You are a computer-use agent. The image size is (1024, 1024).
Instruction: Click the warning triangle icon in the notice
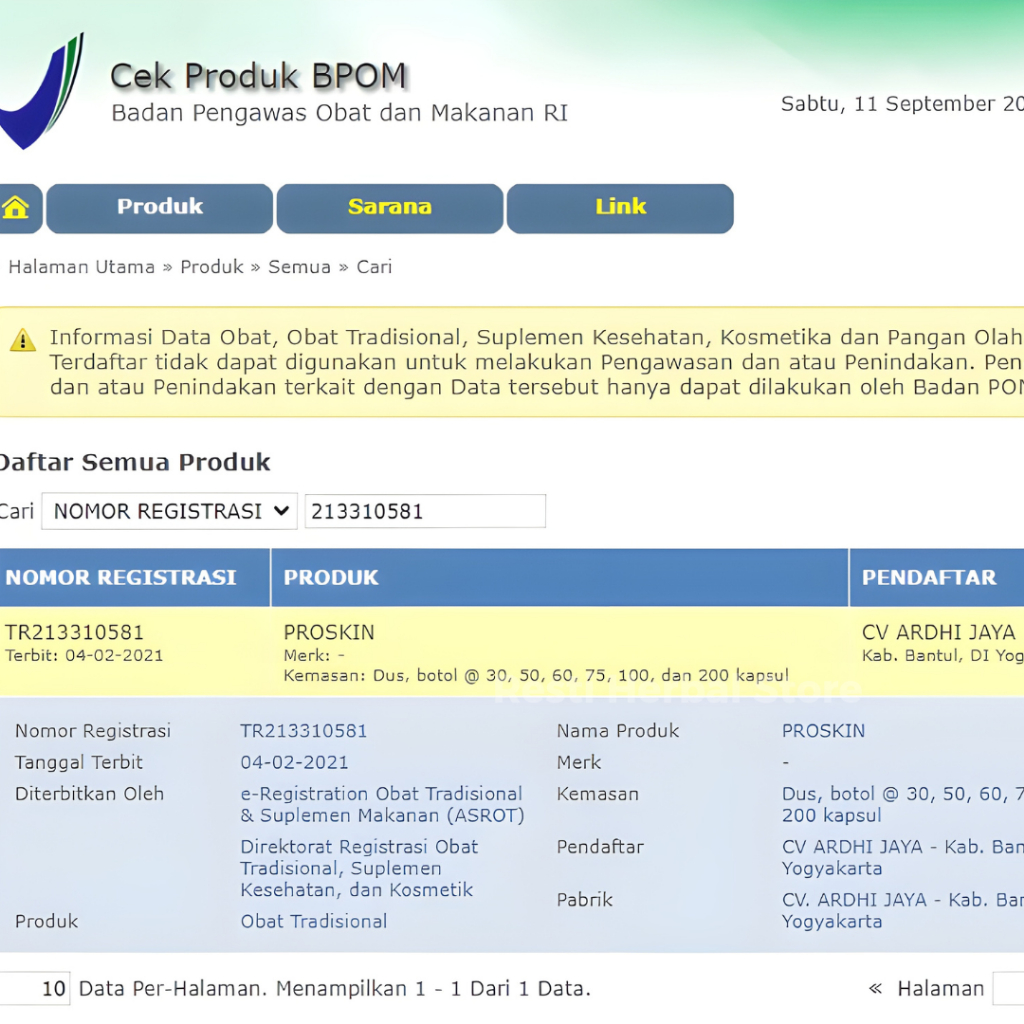(23, 340)
